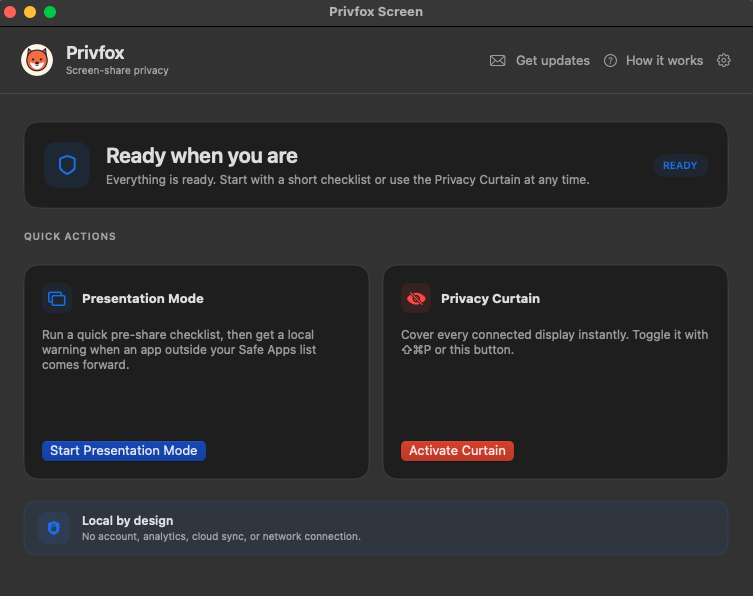Viewport: 753px width, 596px height.
Task: Close the Privfox Screen window
Action: coord(10,12)
